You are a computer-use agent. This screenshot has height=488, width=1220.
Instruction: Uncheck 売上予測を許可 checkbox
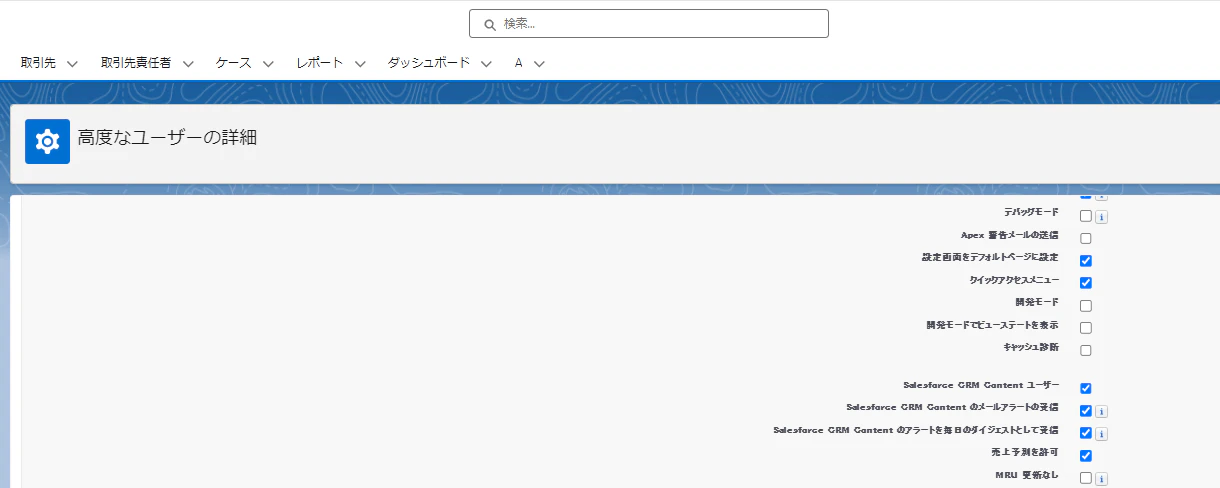1086,456
